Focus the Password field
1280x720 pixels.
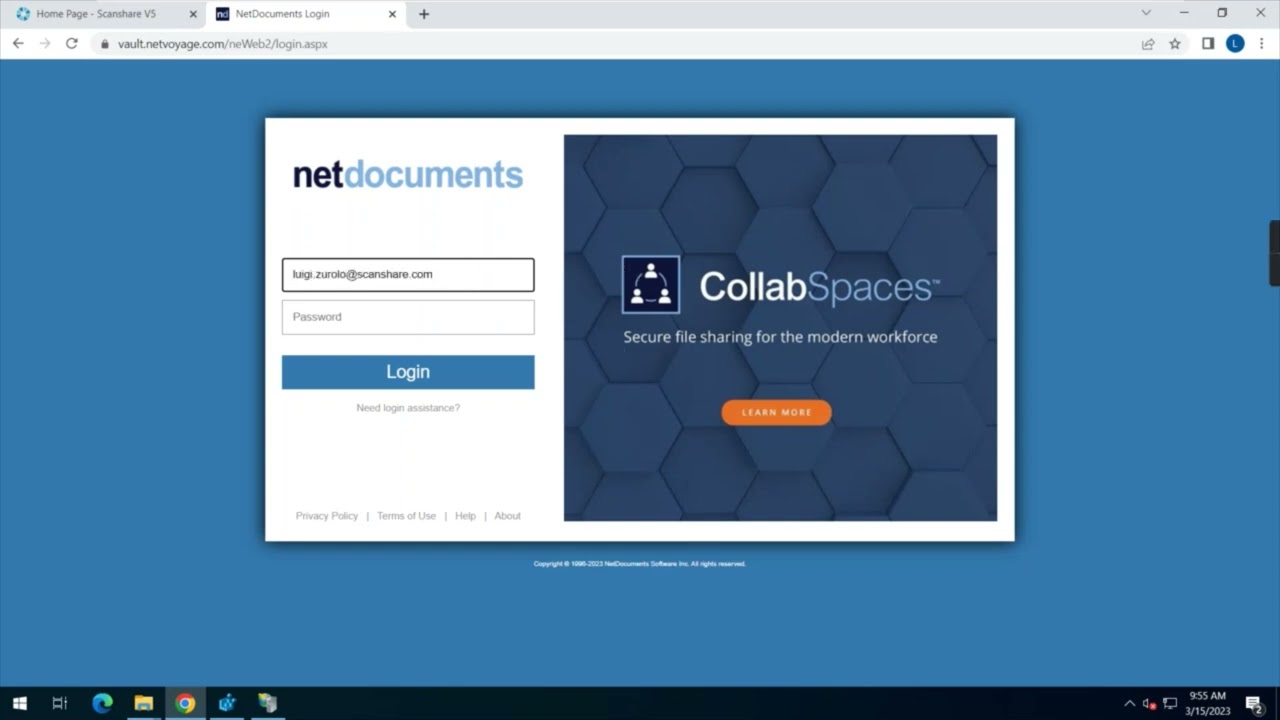(408, 317)
